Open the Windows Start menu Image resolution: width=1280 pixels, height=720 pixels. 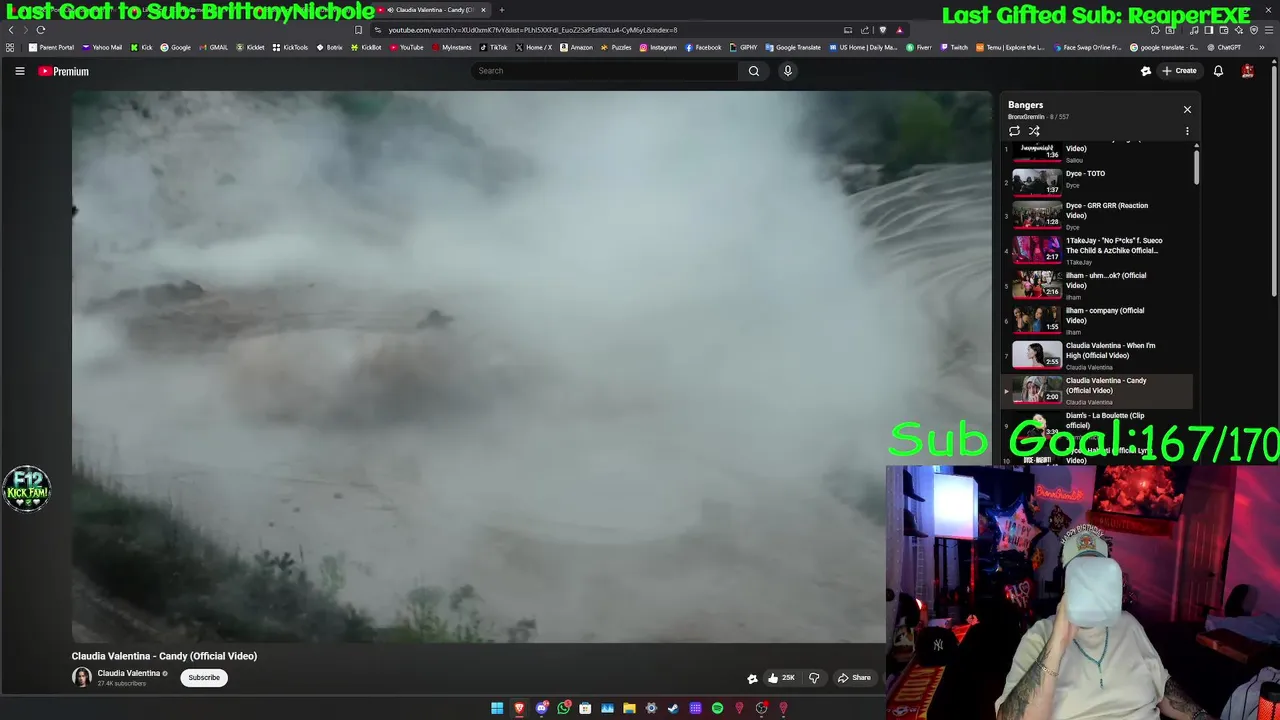point(497,708)
